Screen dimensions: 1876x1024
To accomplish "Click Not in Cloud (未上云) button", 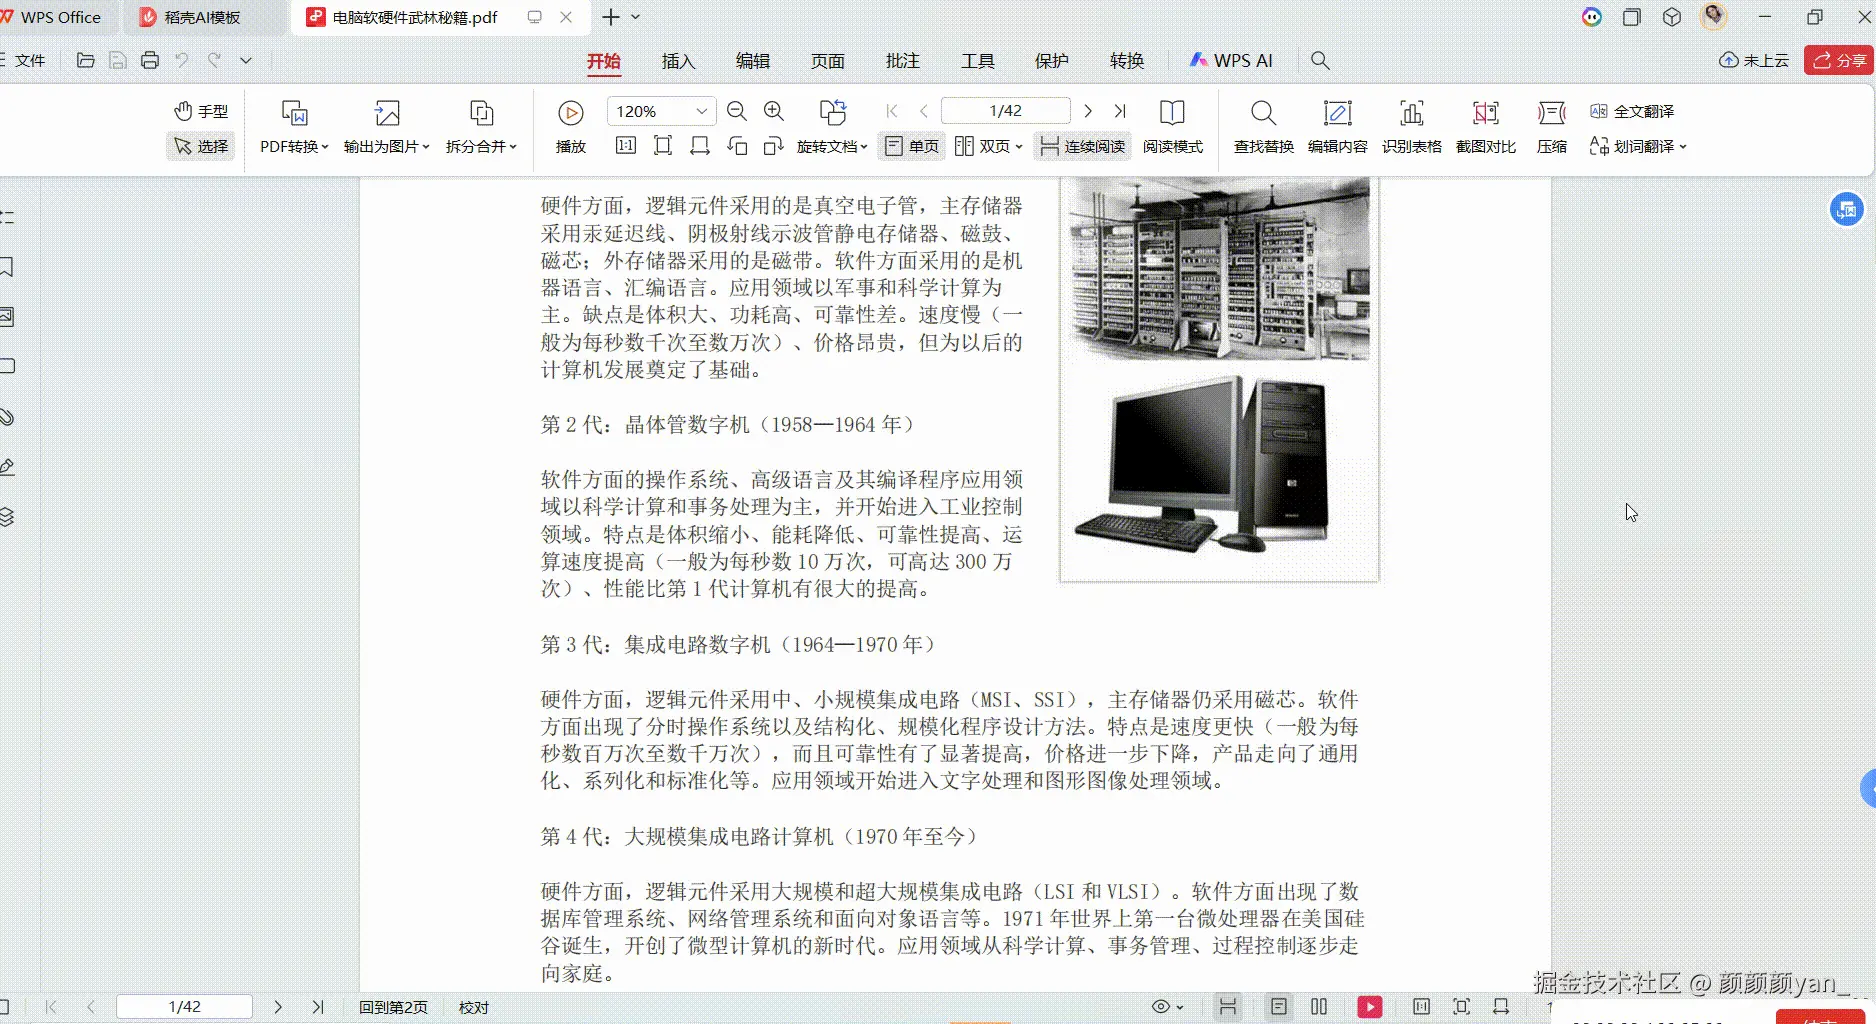I will coord(1754,60).
